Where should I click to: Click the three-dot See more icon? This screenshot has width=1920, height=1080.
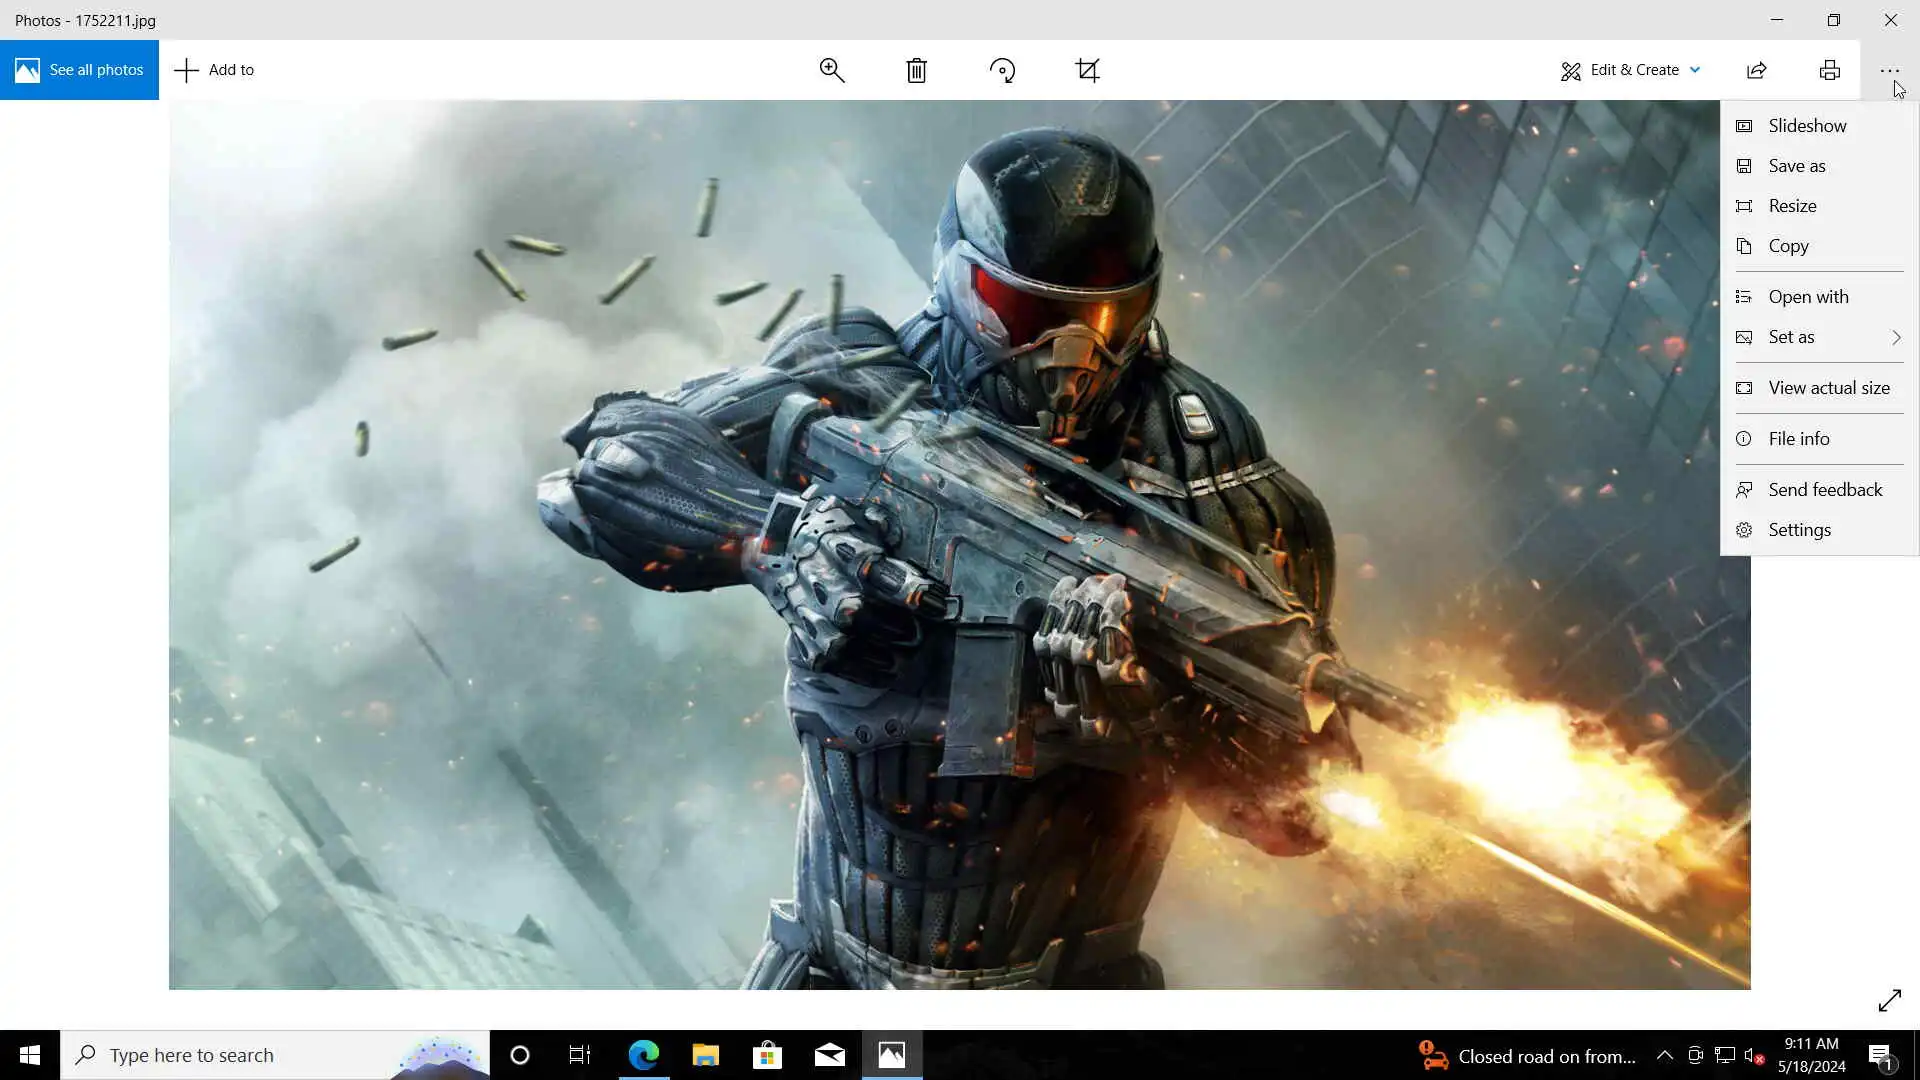tap(1889, 70)
